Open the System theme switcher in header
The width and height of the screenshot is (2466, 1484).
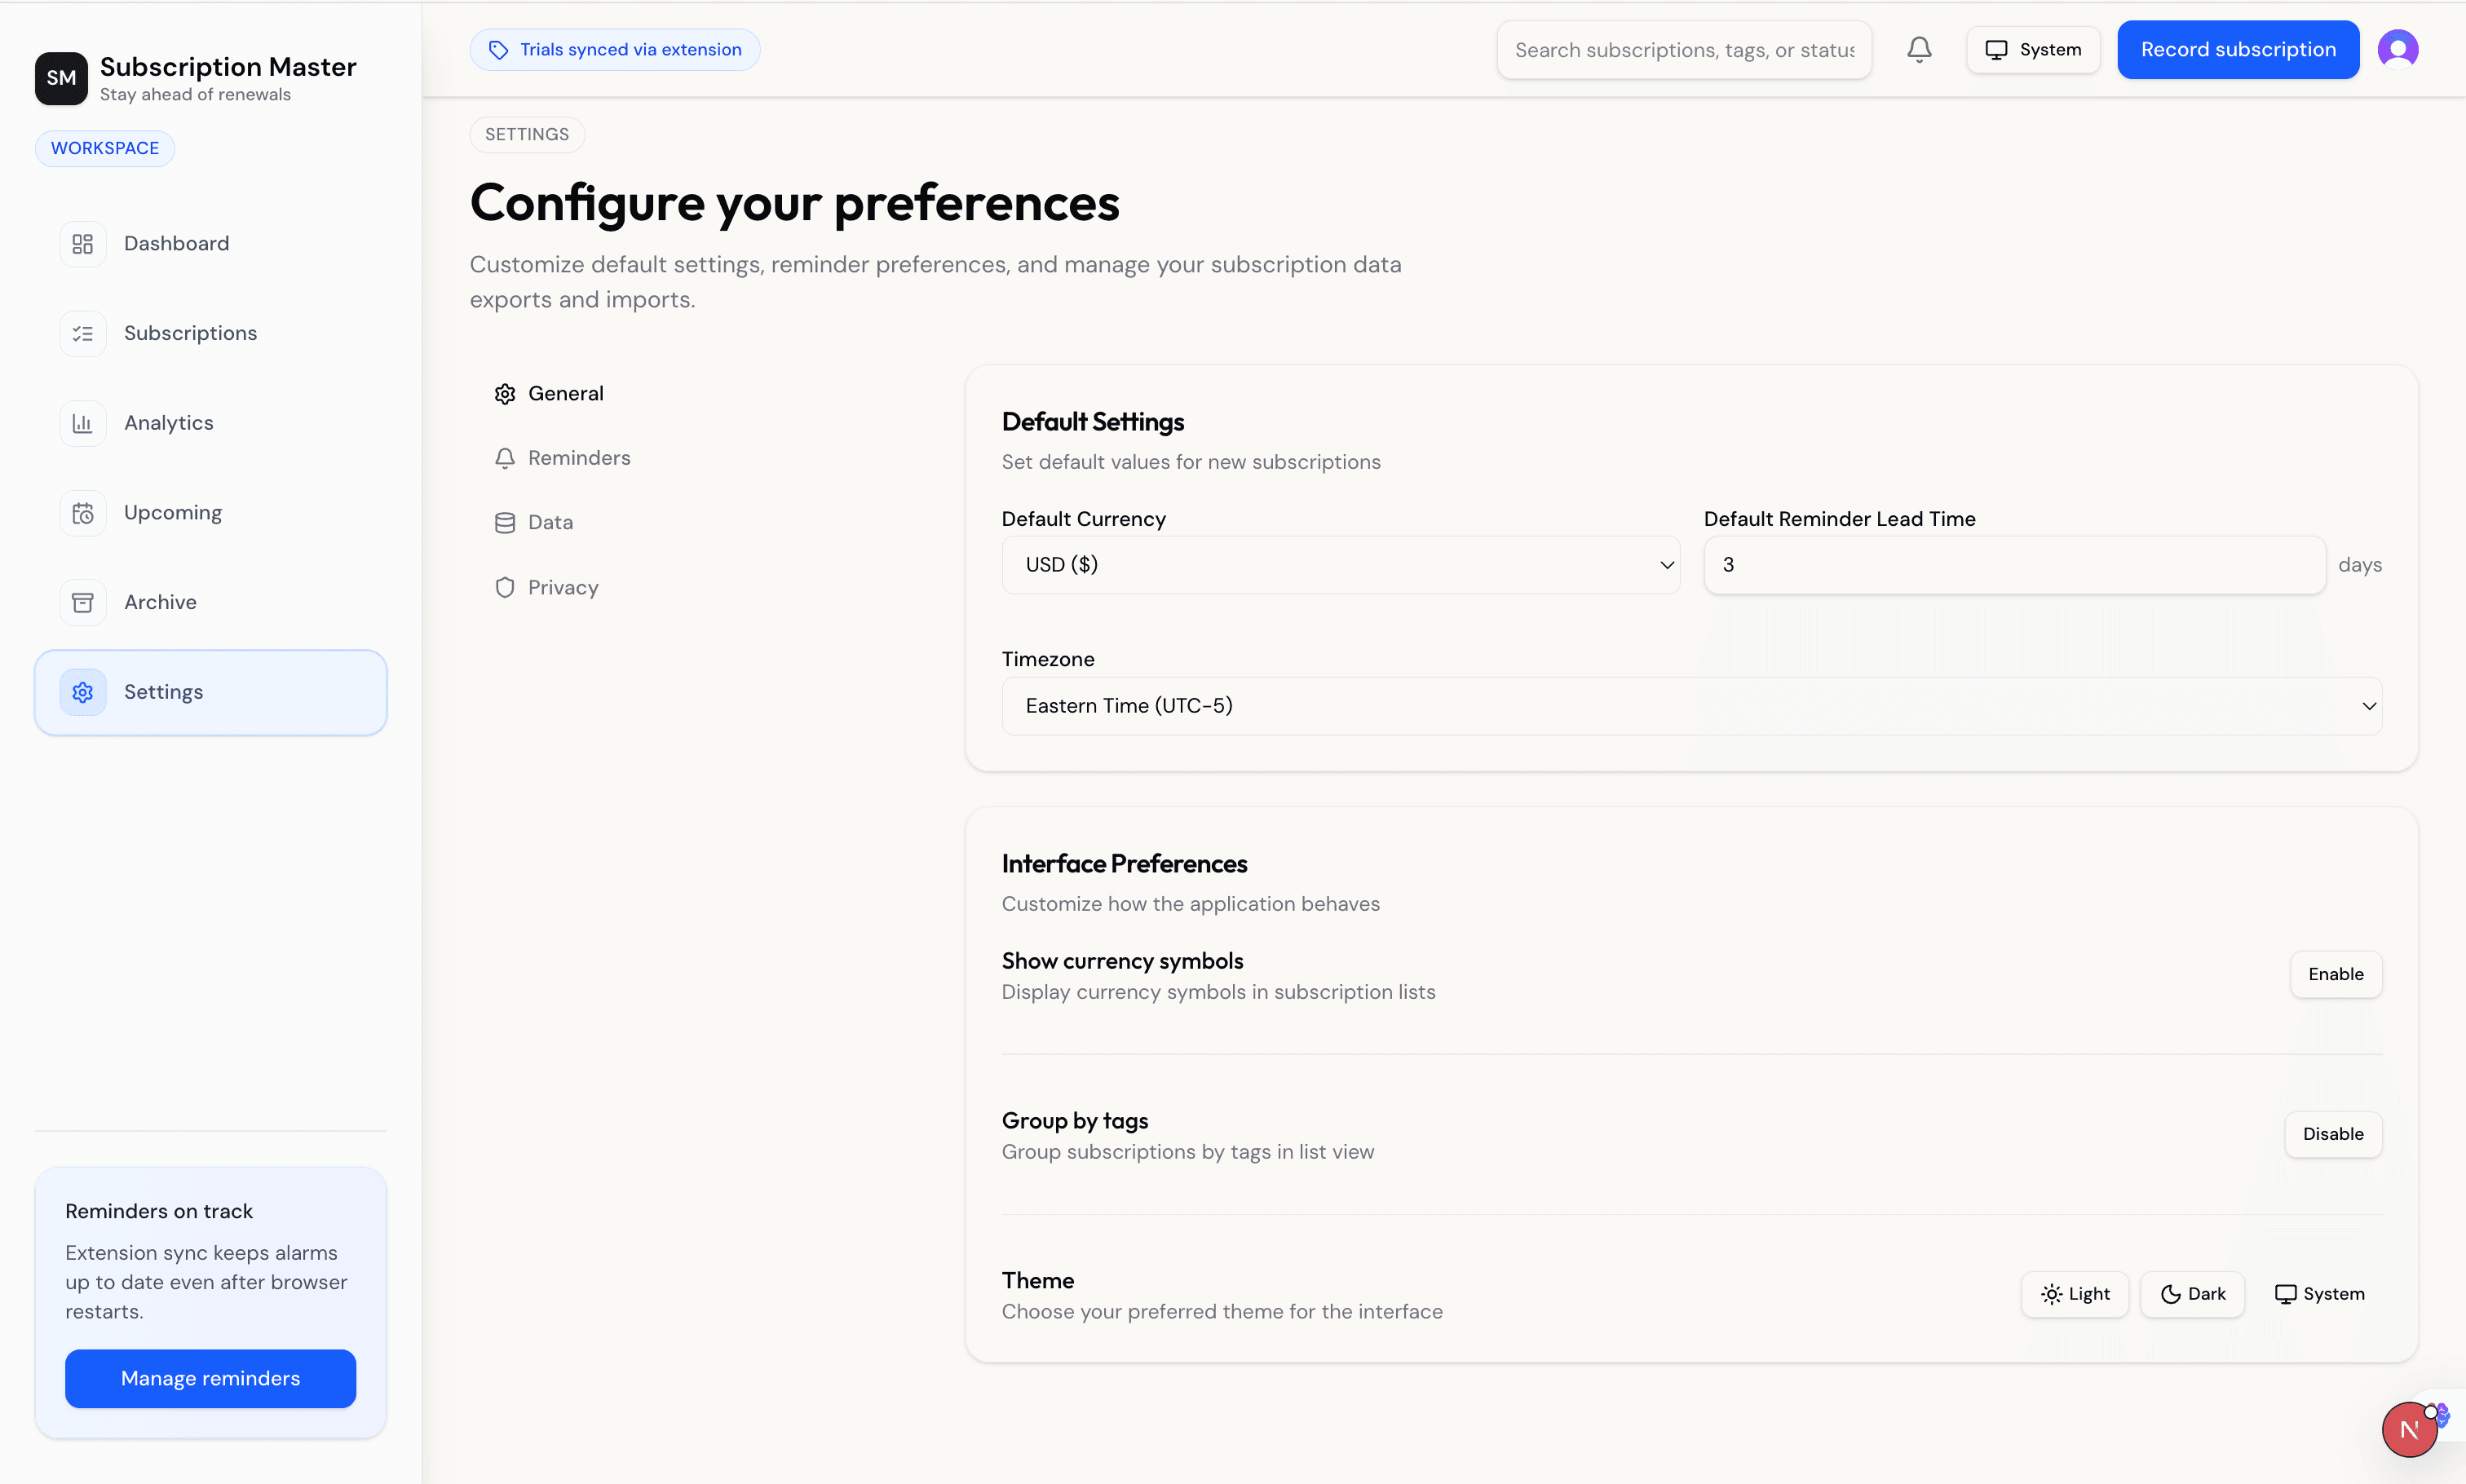pos(2032,48)
